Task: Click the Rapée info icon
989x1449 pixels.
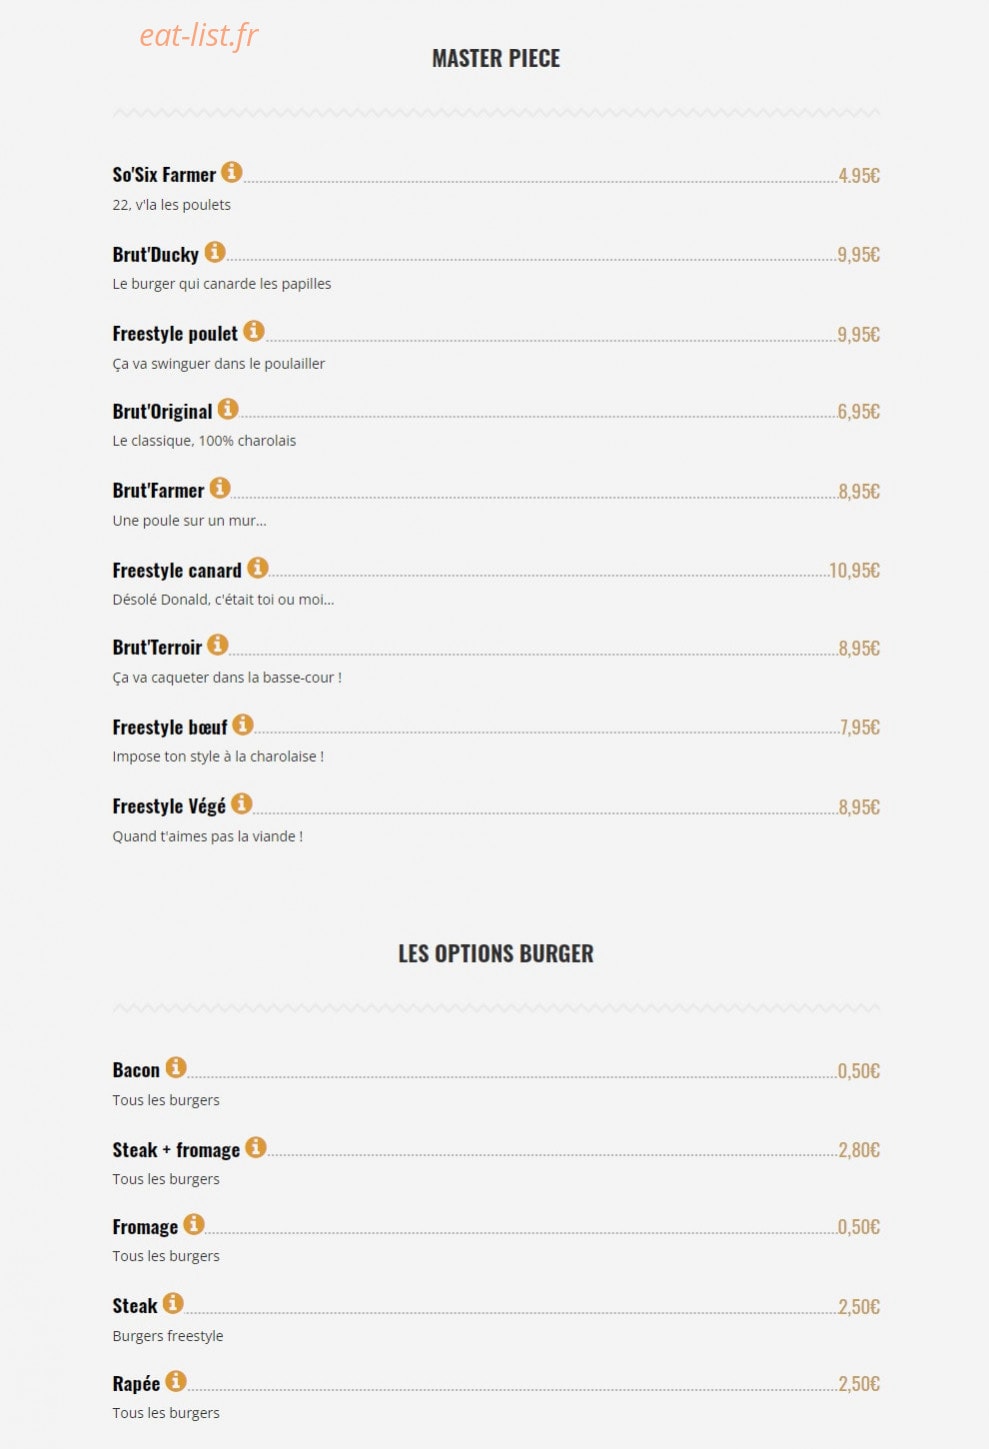Action: pyautogui.click(x=176, y=1381)
